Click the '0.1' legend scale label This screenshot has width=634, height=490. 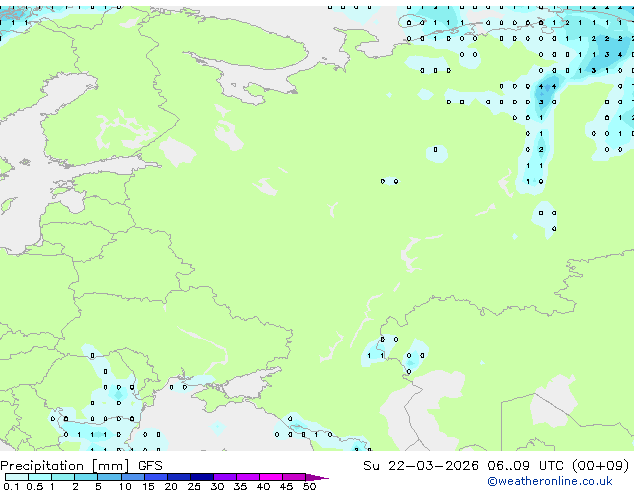(11, 486)
